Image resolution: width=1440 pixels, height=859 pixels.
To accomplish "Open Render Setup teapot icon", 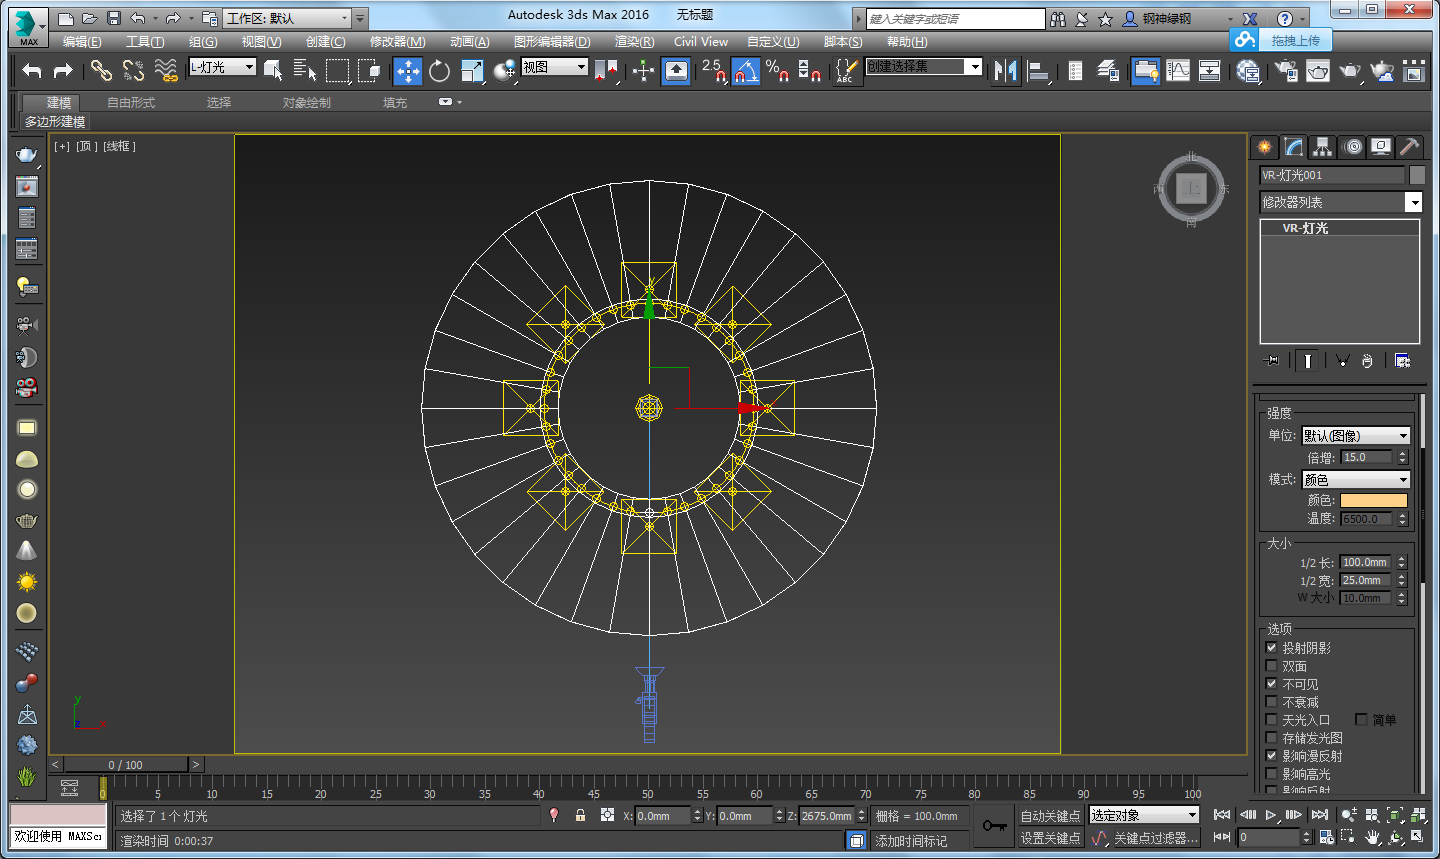I will pyautogui.click(x=1286, y=70).
